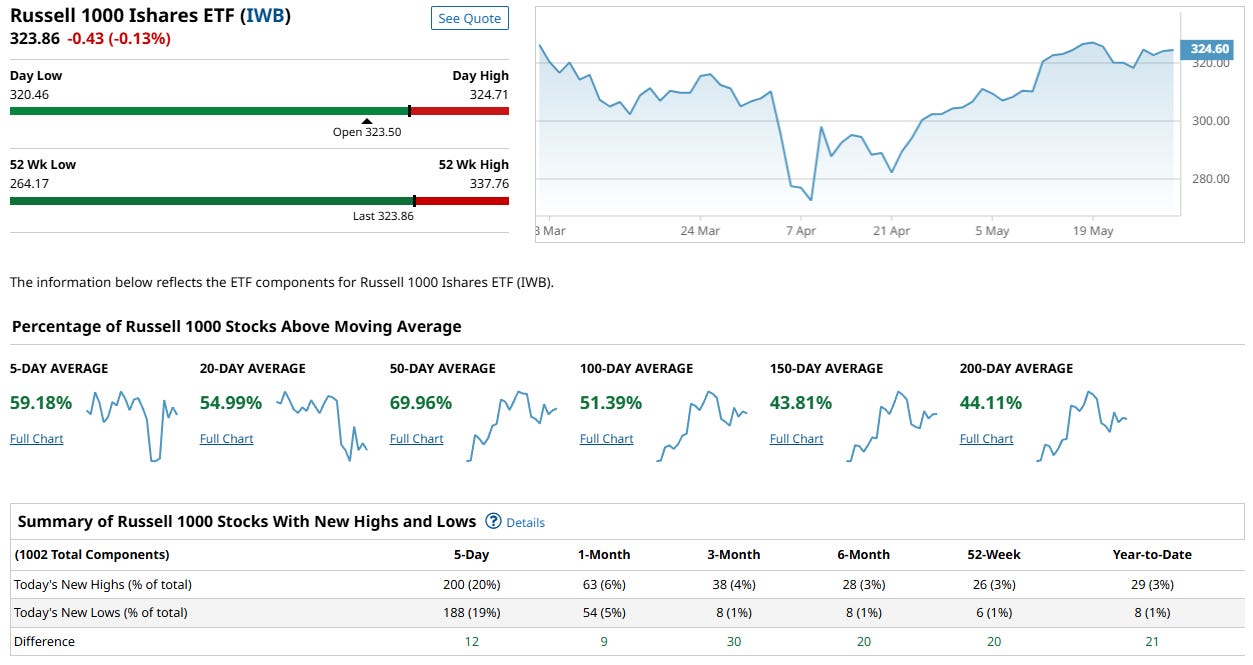
Task: Click the 300.00 level on the chart axis
Action: pyautogui.click(x=1210, y=121)
